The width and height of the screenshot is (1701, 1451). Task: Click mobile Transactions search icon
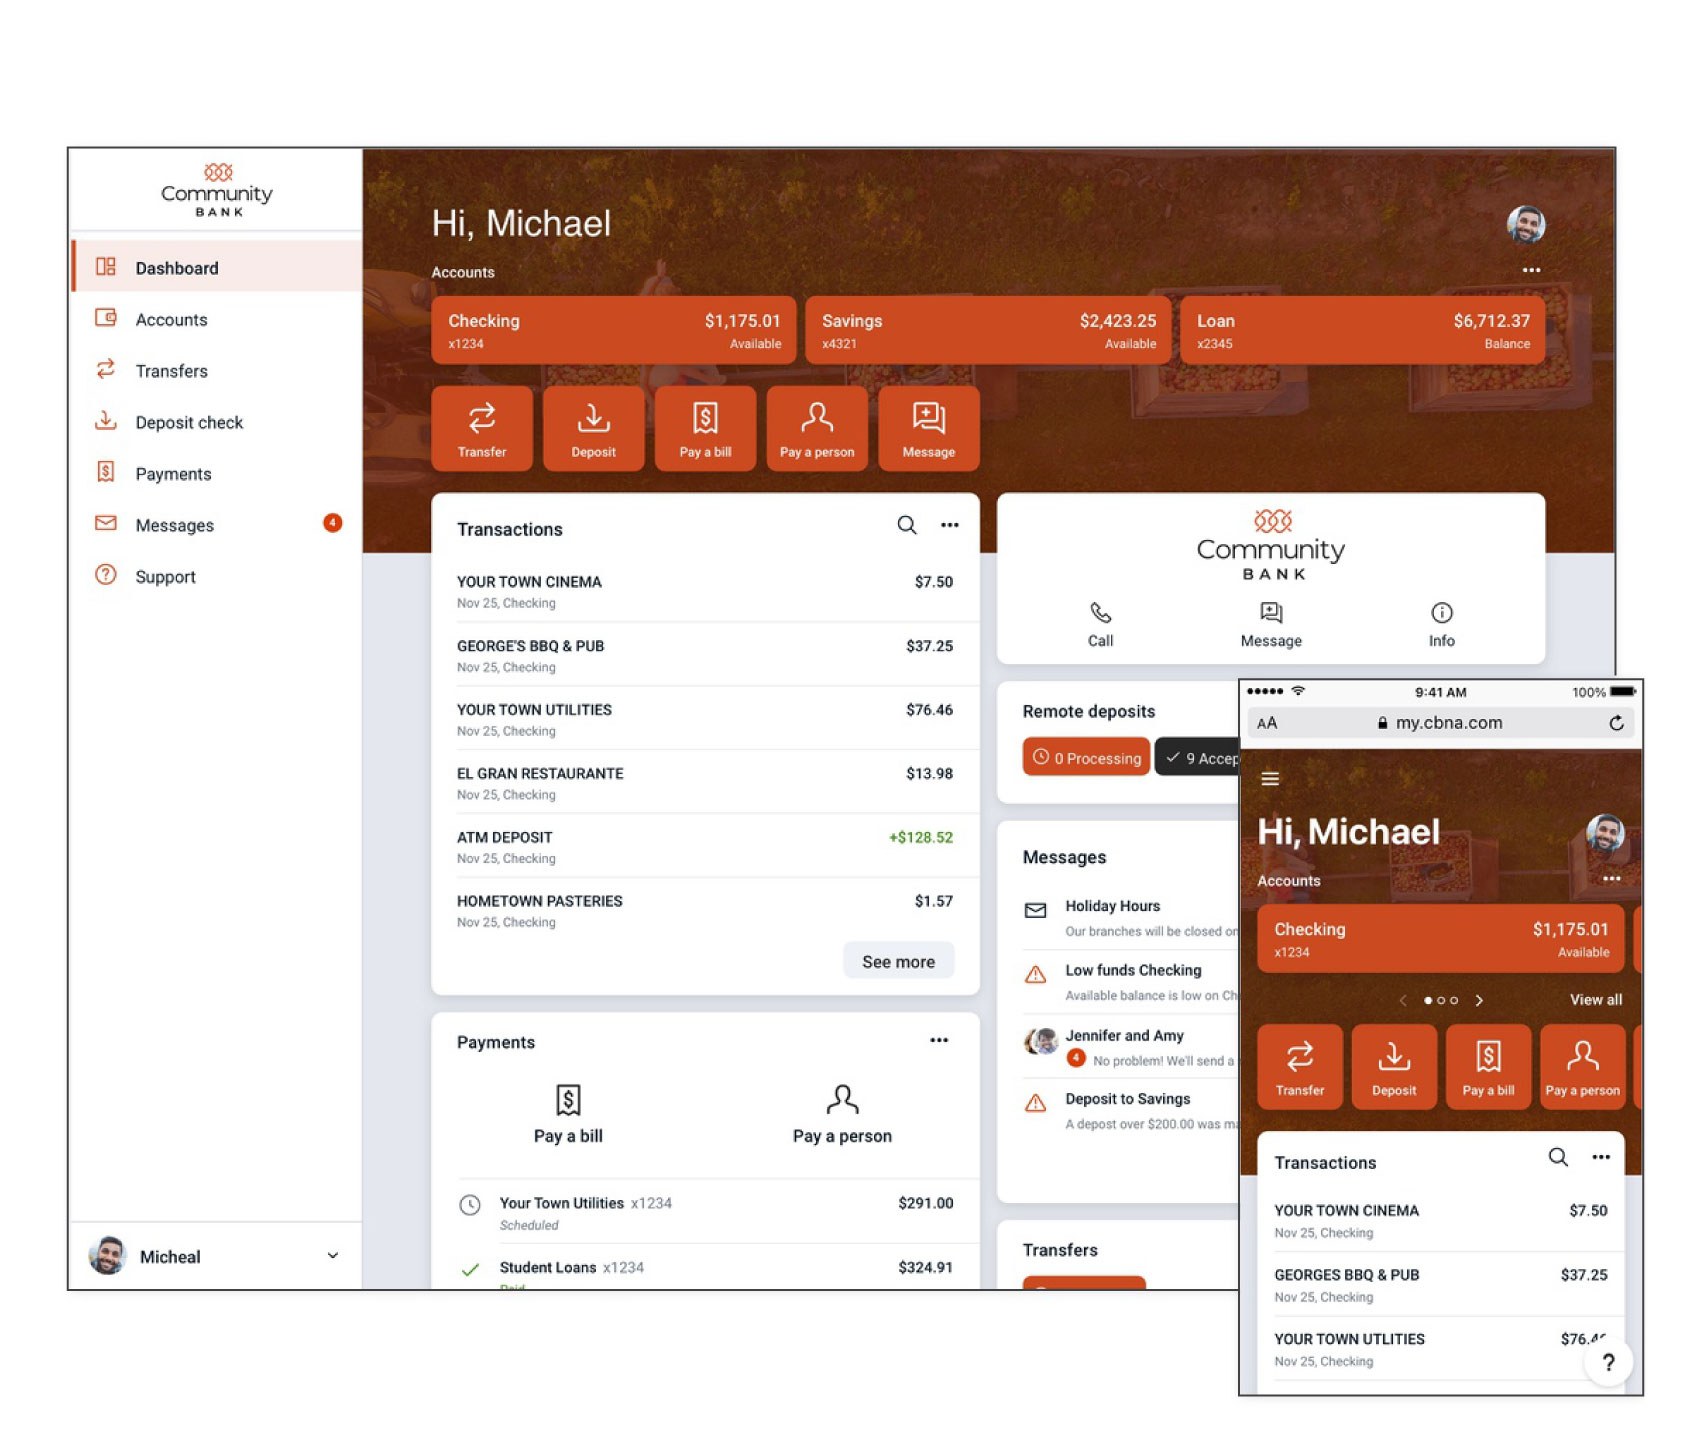[1558, 1157]
